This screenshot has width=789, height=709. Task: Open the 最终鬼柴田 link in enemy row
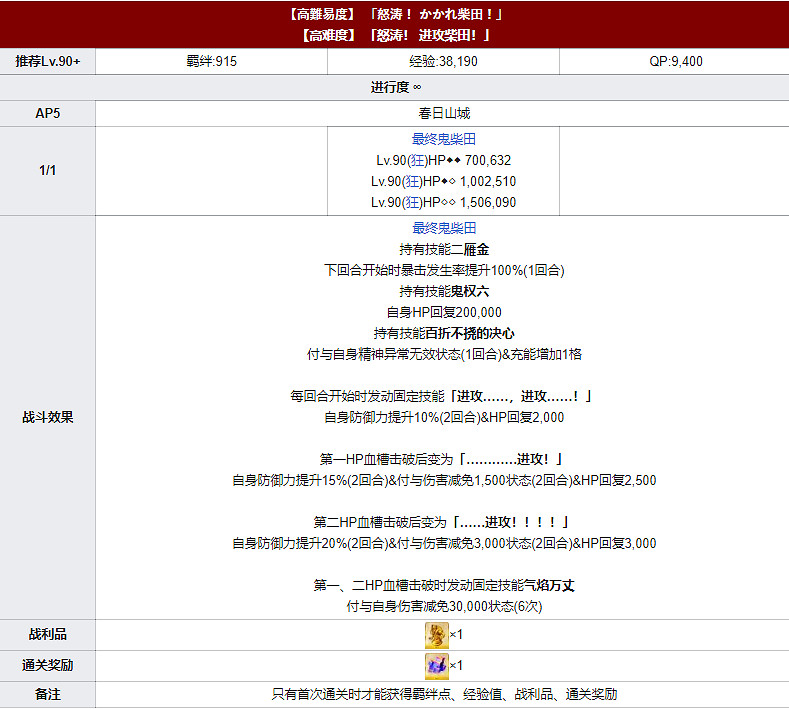[444, 139]
